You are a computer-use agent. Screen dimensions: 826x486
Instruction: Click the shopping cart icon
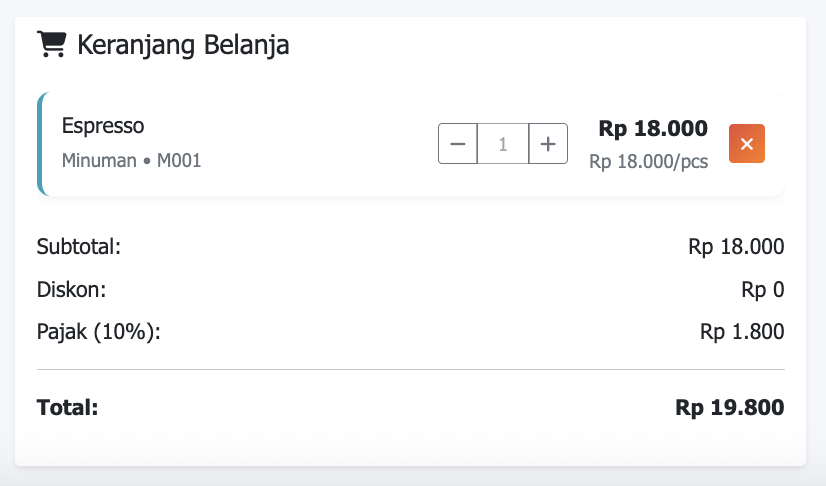click(51, 44)
